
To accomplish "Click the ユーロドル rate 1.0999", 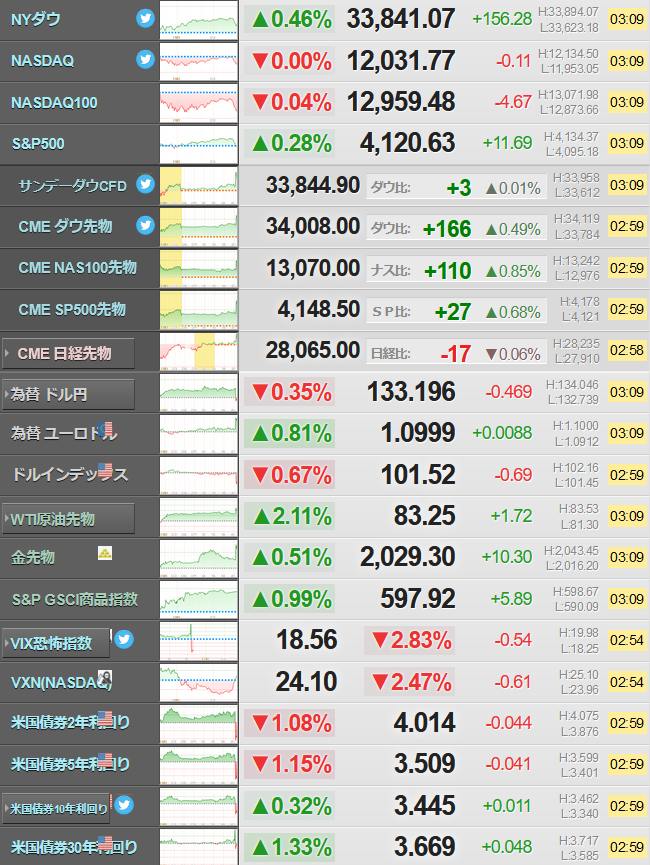I will (418, 433).
